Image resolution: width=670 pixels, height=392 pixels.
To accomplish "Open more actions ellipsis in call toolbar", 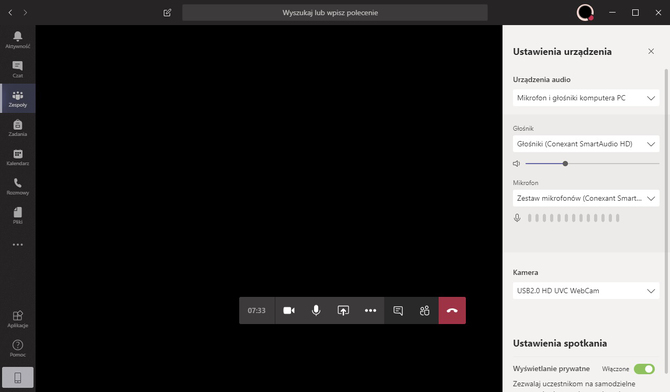I will point(370,310).
